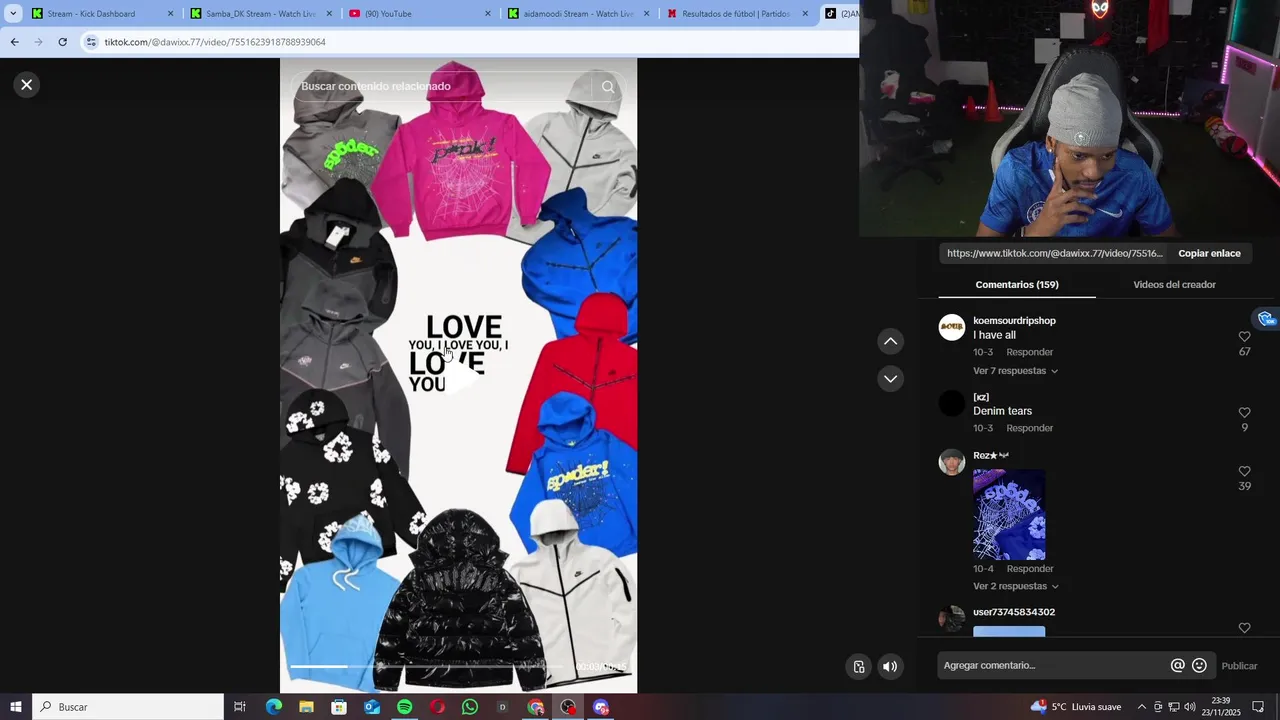
Task: Close the TikTok video viewer
Action: click(x=27, y=85)
